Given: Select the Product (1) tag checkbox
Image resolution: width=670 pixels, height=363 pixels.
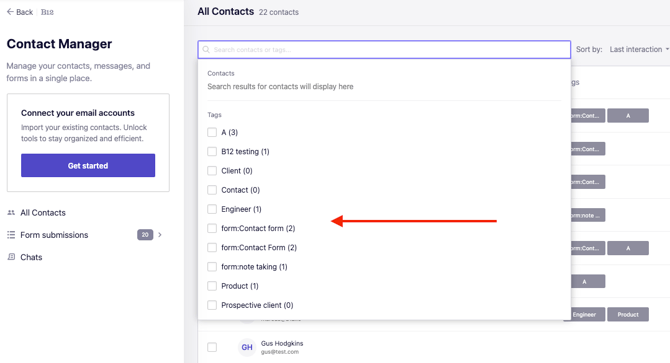Looking at the screenshot, I should click(x=212, y=286).
